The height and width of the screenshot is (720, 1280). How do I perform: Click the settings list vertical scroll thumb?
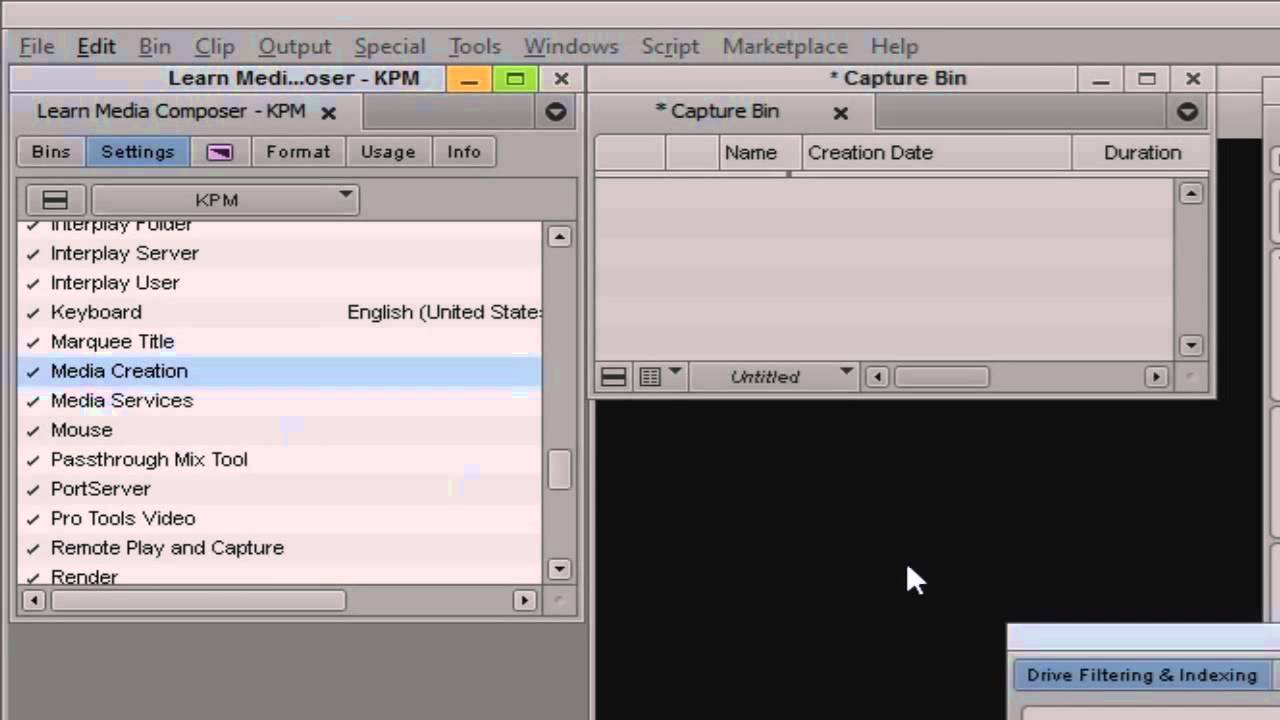tap(559, 469)
